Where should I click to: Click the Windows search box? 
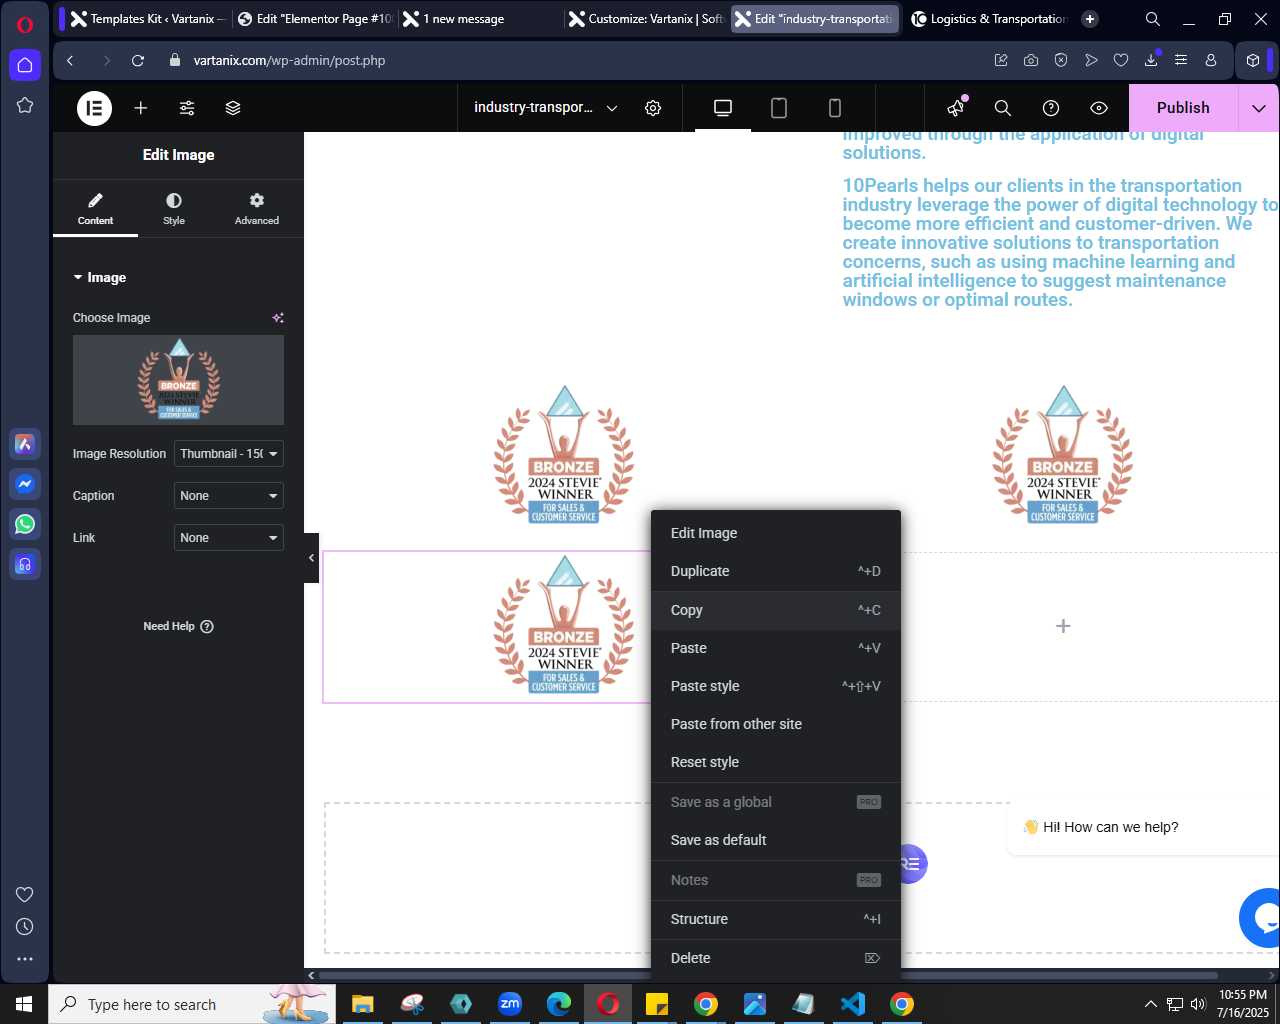(192, 1004)
